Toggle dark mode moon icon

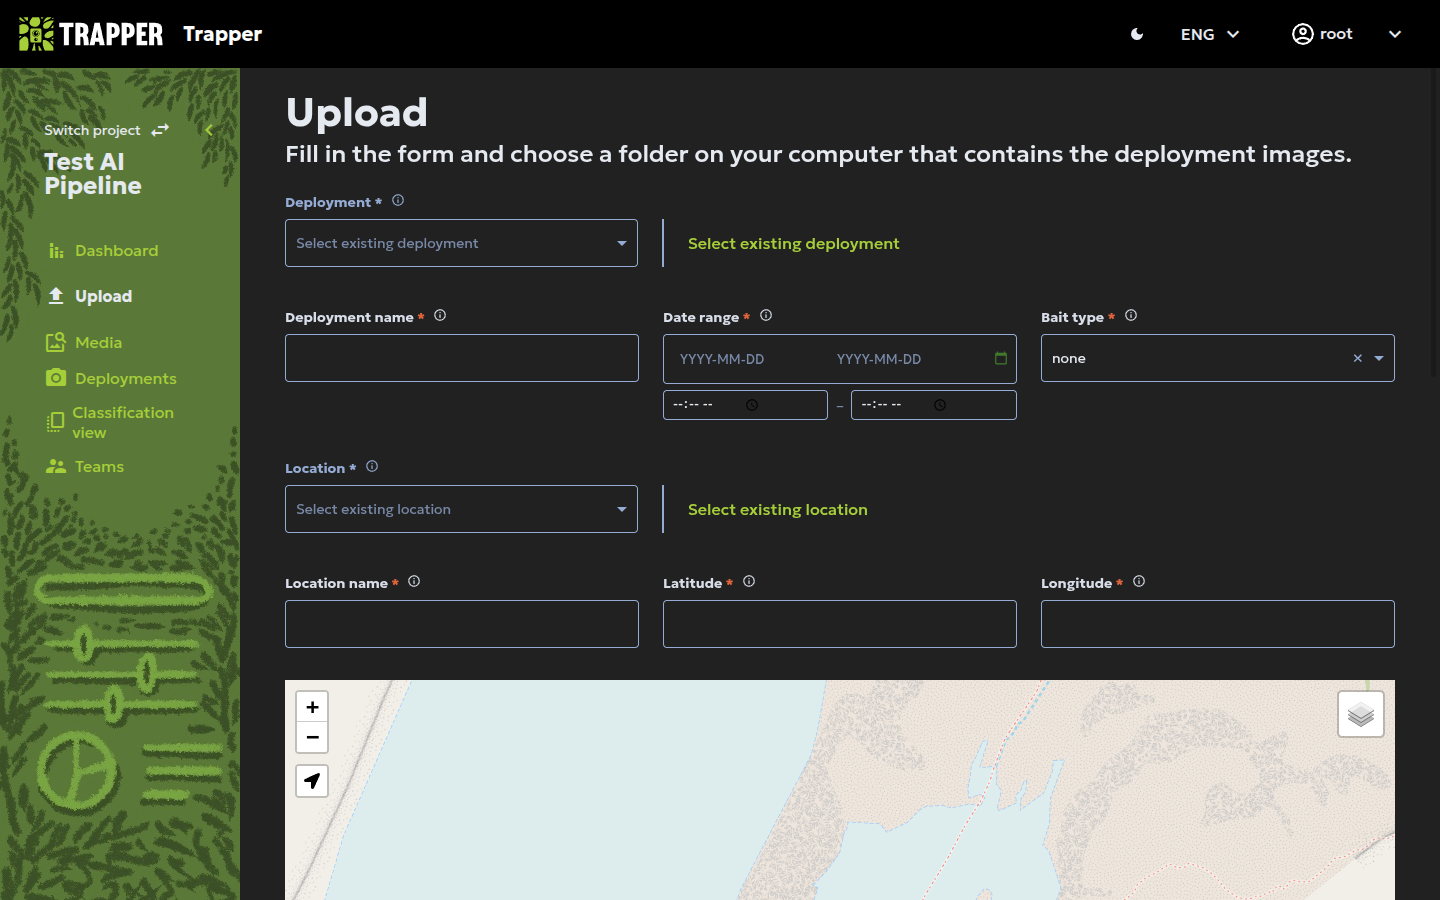click(1137, 34)
